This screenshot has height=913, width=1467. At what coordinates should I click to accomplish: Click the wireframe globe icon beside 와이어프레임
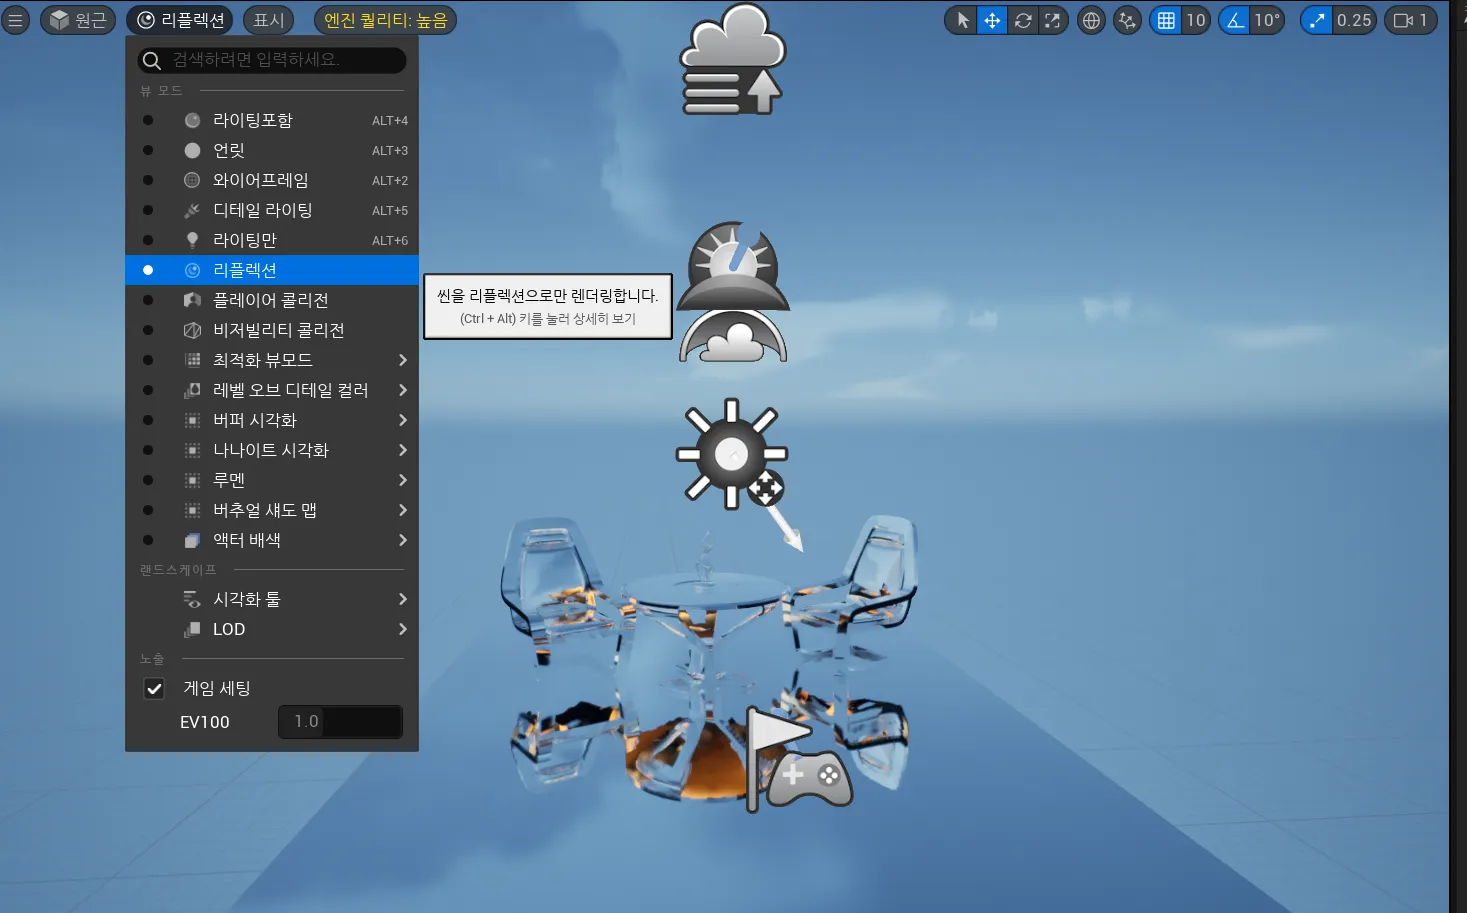(x=192, y=180)
